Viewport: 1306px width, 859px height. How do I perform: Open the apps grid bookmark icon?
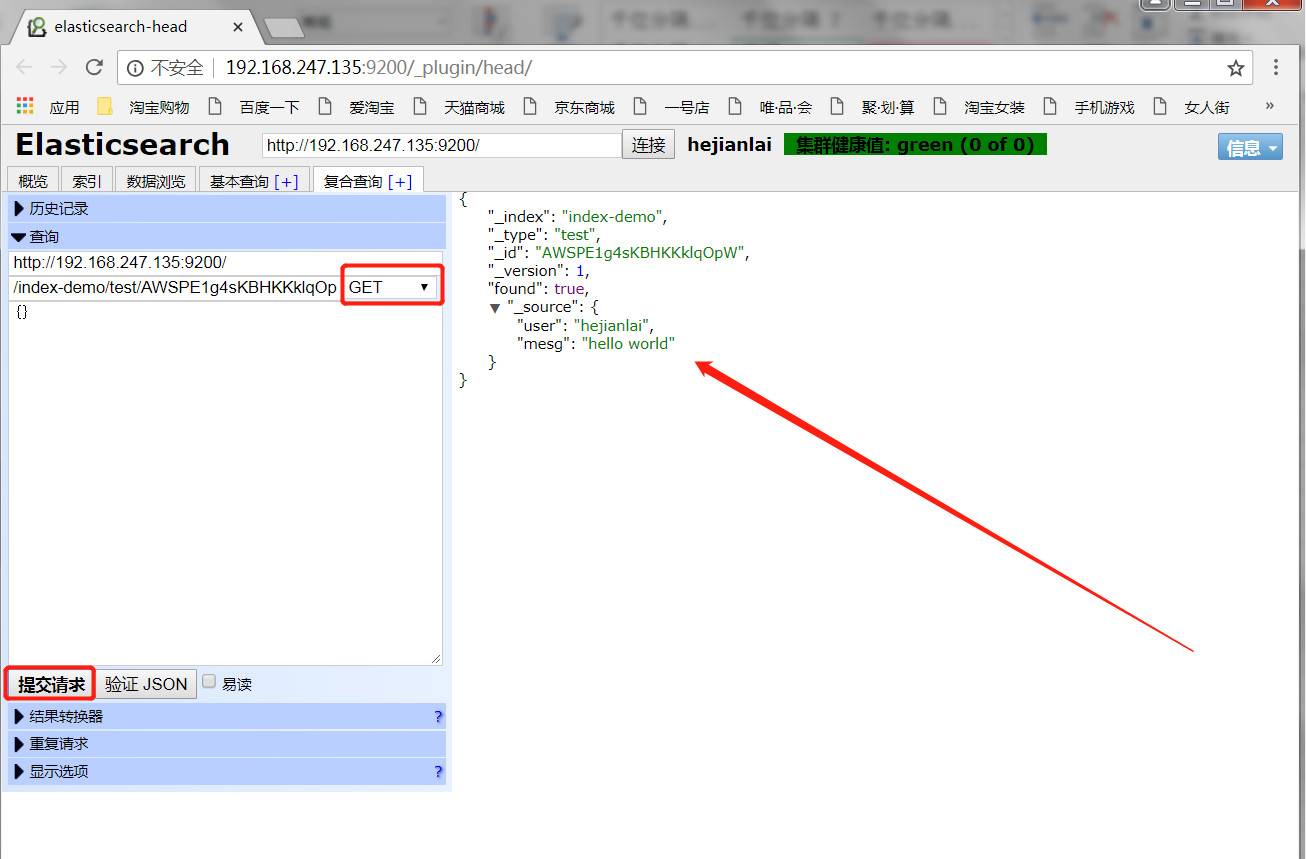point(25,106)
